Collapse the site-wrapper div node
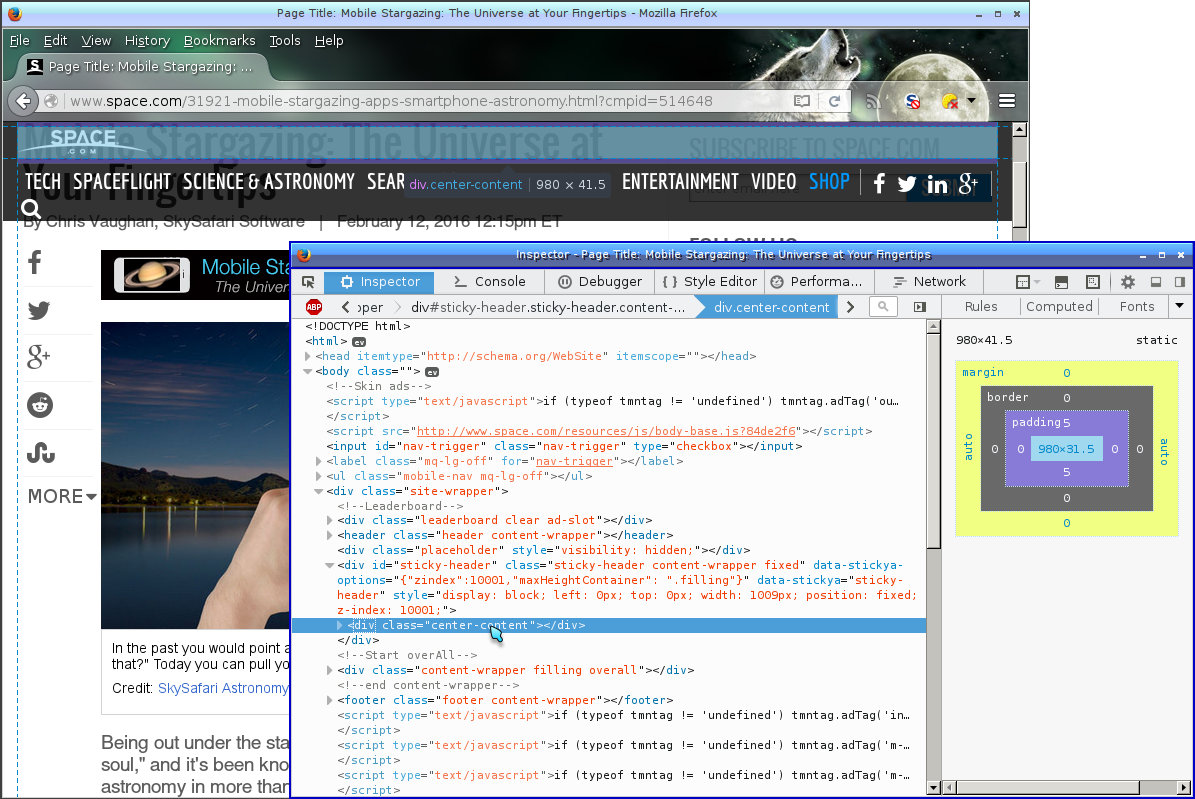Image resolution: width=1195 pixels, height=799 pixels. tap(319, 491)
